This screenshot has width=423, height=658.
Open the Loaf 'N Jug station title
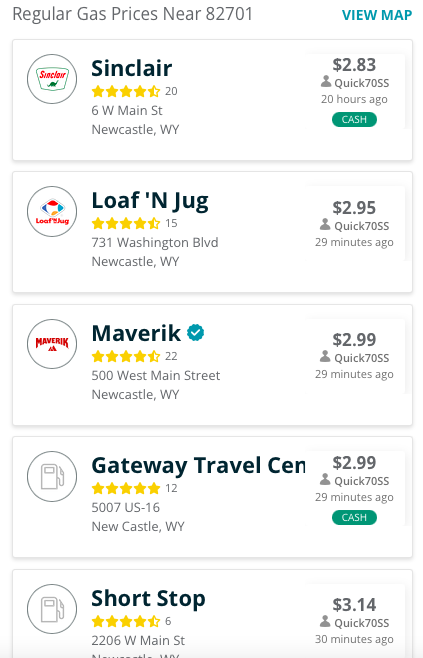click(150, 201)
